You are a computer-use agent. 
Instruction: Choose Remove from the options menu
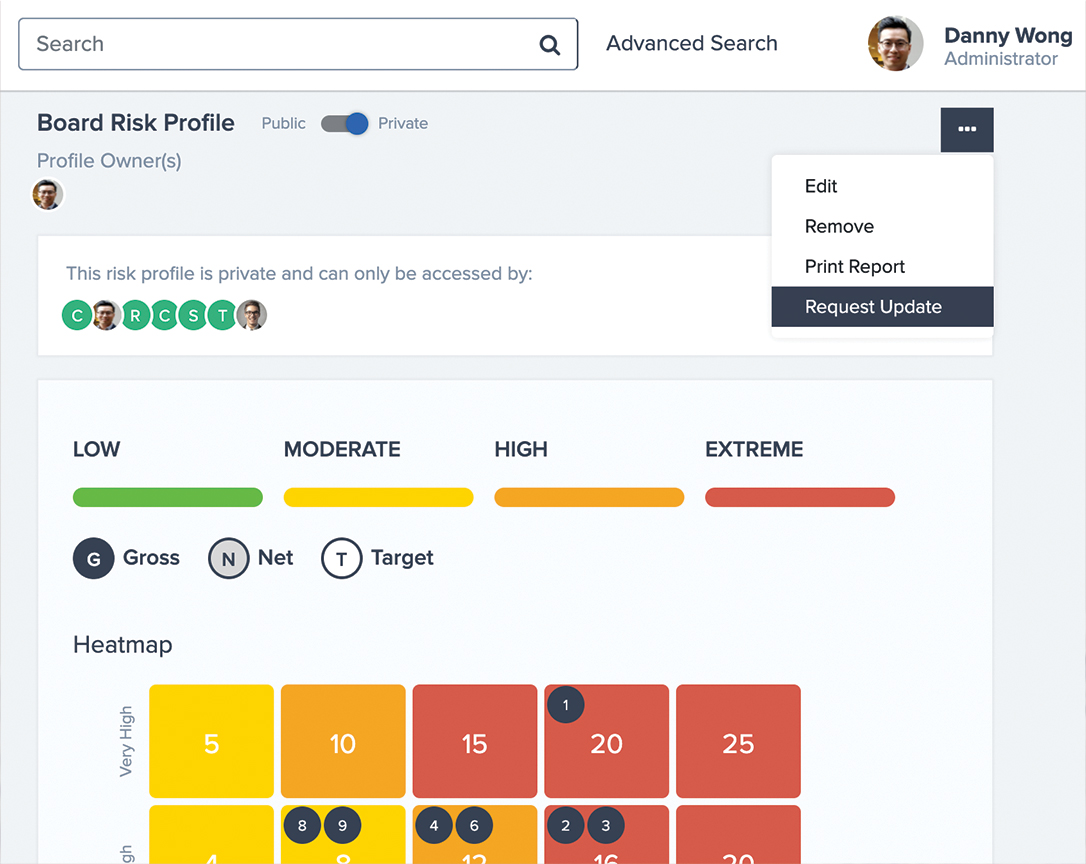click(x=882, y=226)
